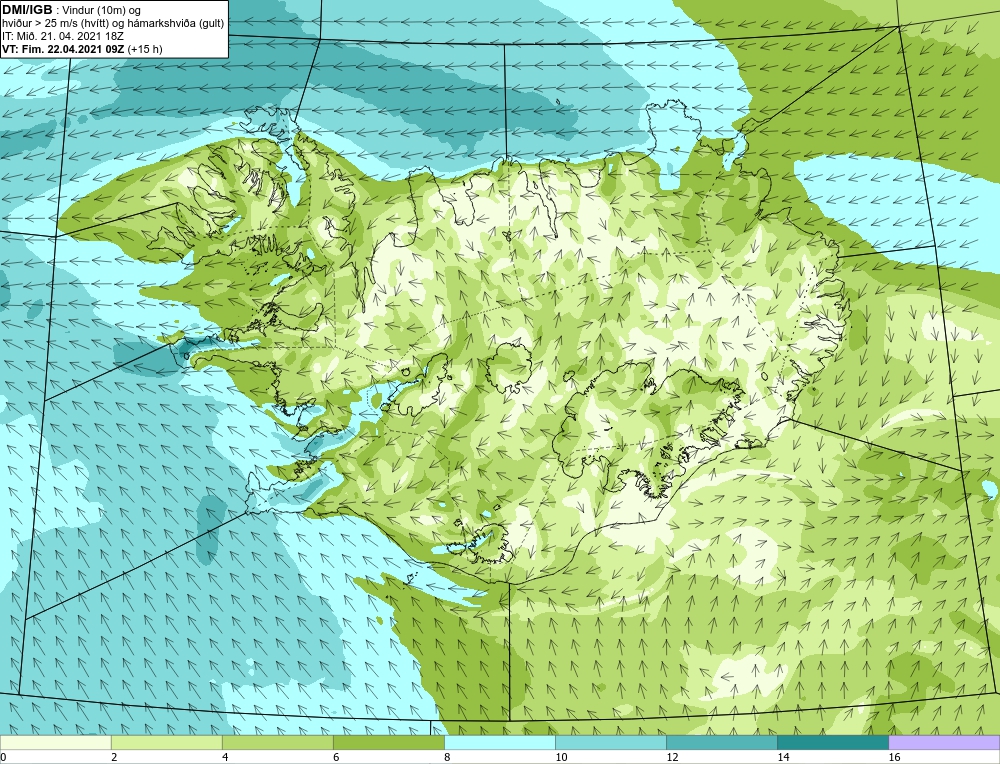This screenshot has height=764, width=1000.
Task: Click the 14–16 m/s dark teal legend swatch
Action: point(832,742)
